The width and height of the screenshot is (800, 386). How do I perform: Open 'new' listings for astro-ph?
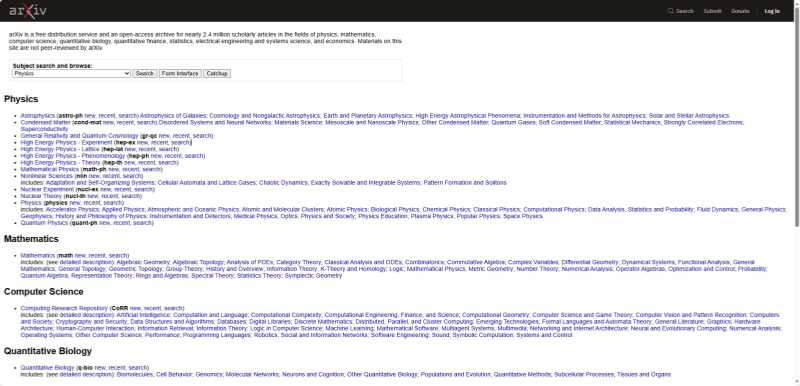(90, 116)
